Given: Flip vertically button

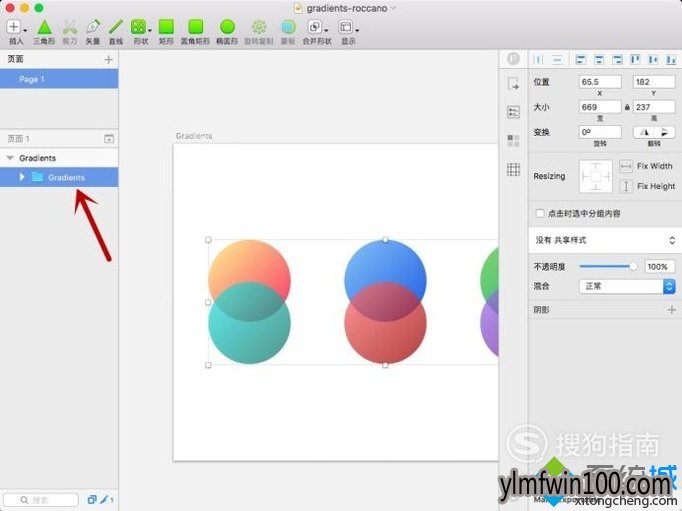Looking at the screenshot, I should [x=665, y=132].
